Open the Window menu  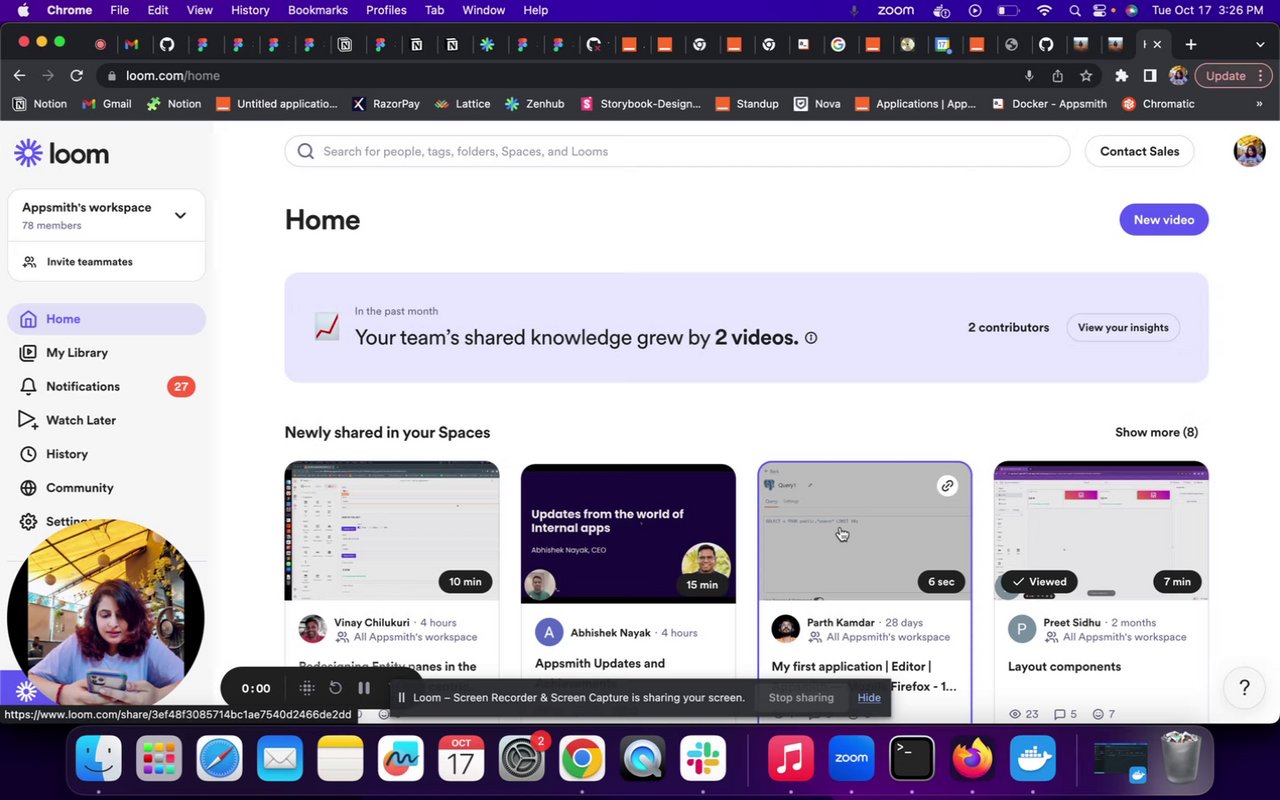click(483, 10)
